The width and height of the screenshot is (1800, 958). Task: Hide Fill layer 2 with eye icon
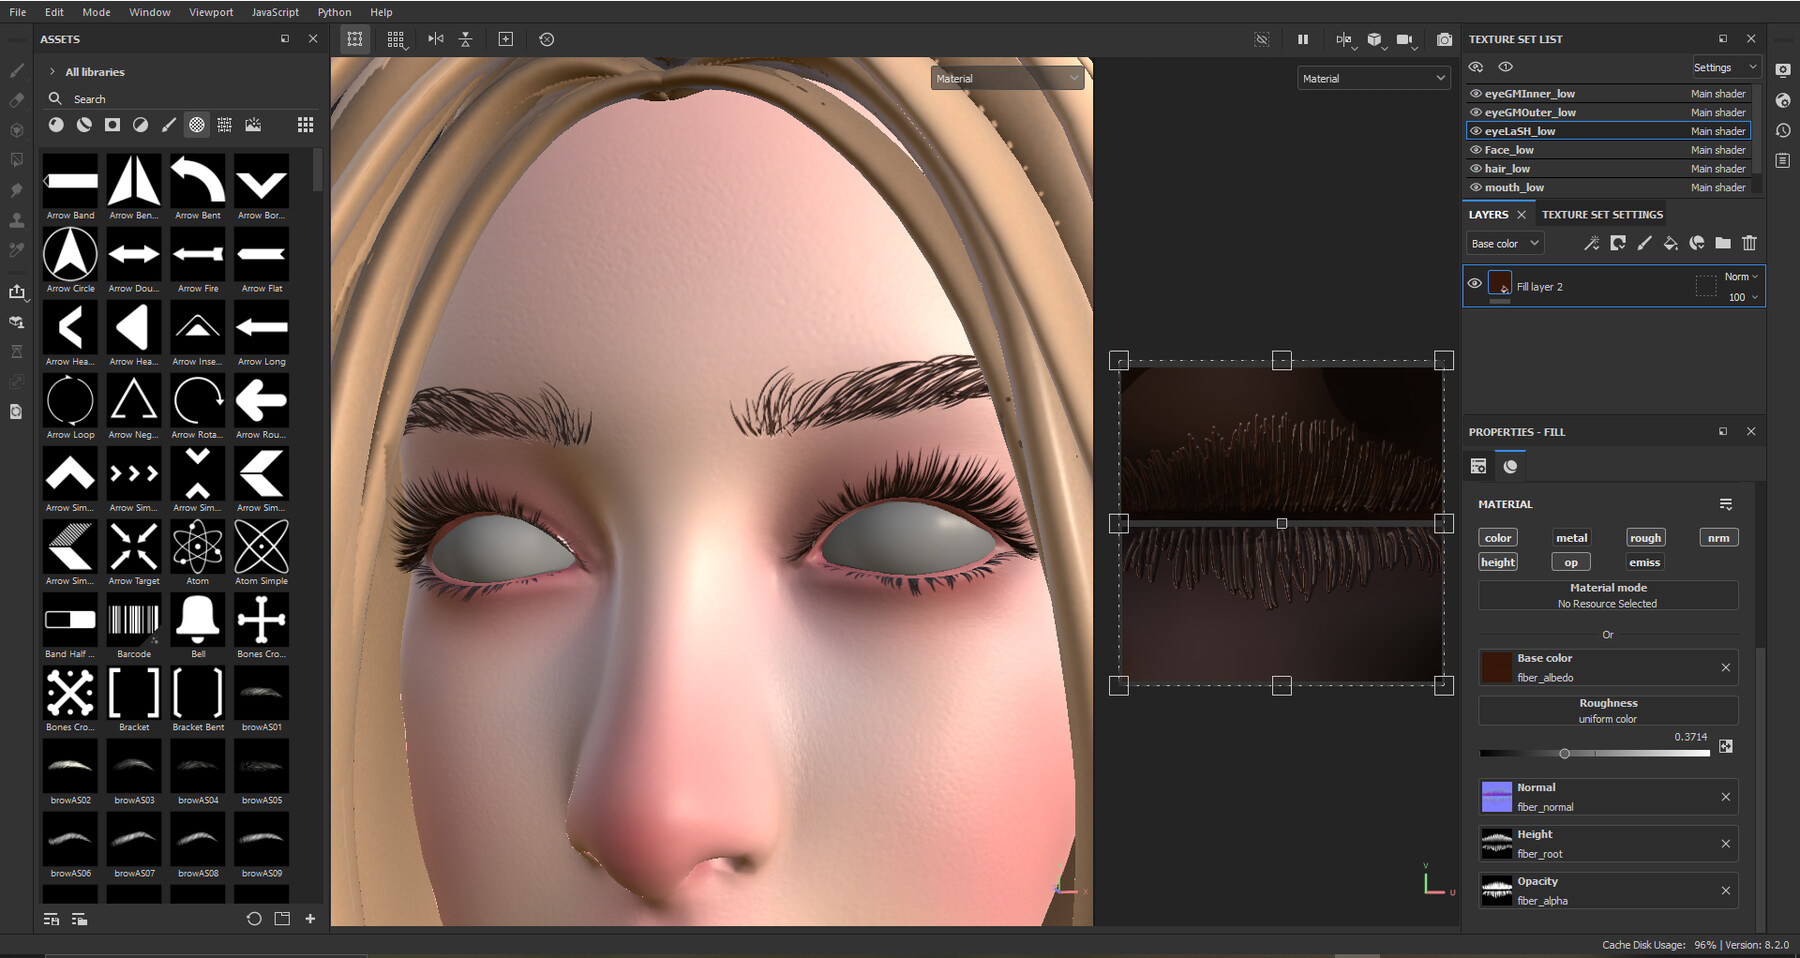pos(1474,284)
